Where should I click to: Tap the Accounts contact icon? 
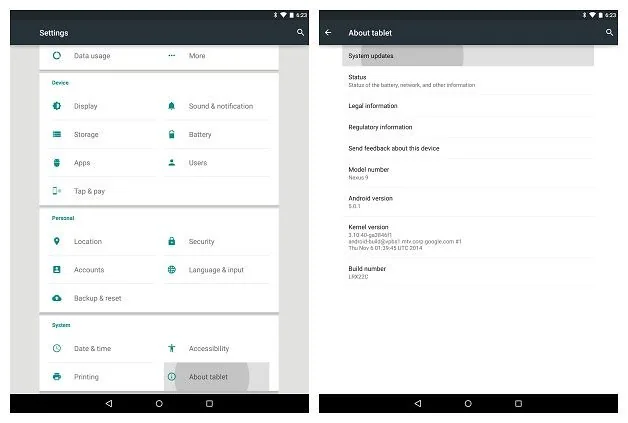57,270
